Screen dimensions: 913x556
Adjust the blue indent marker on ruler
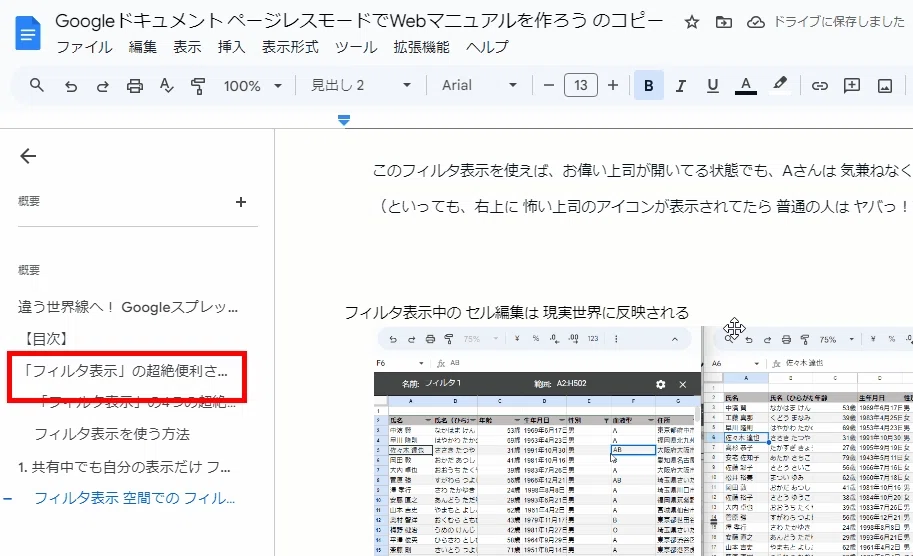click(x=344, y=120)
